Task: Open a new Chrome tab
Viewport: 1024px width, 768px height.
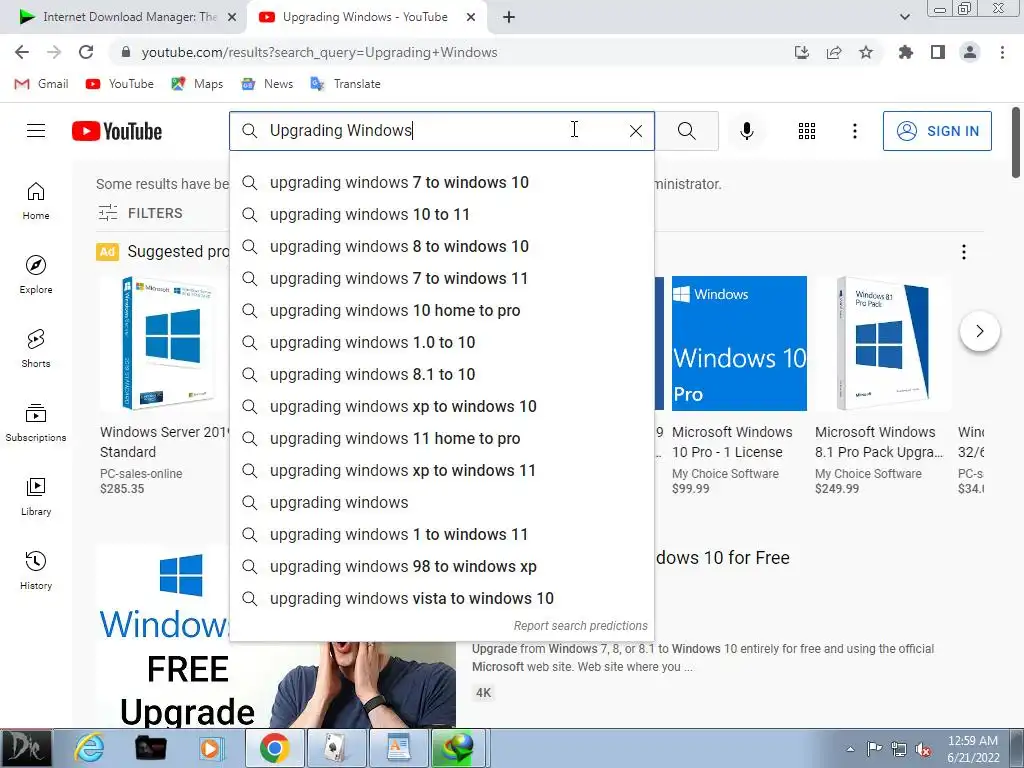Action: pos(509,17)
